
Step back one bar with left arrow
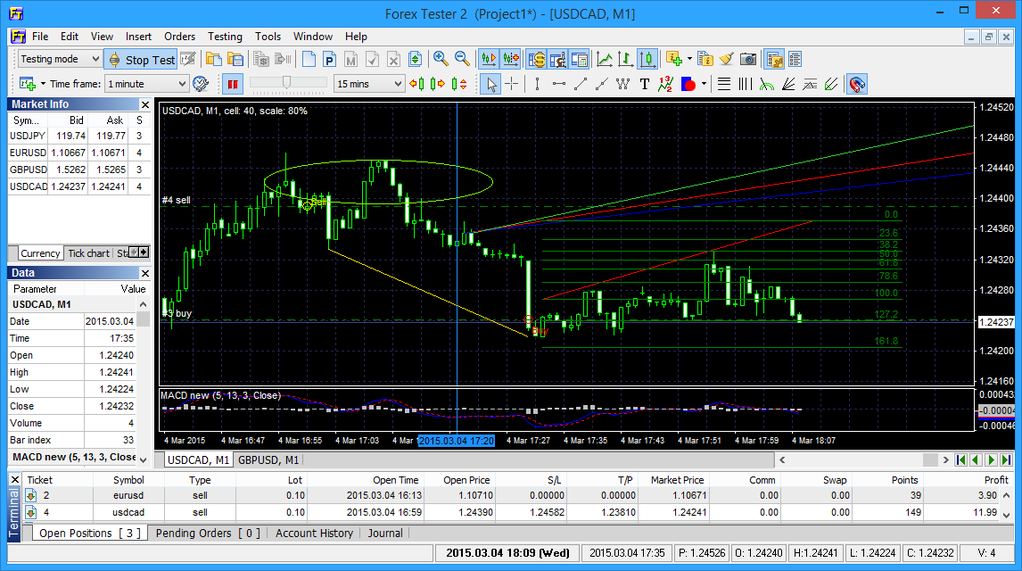click(416, 84)
